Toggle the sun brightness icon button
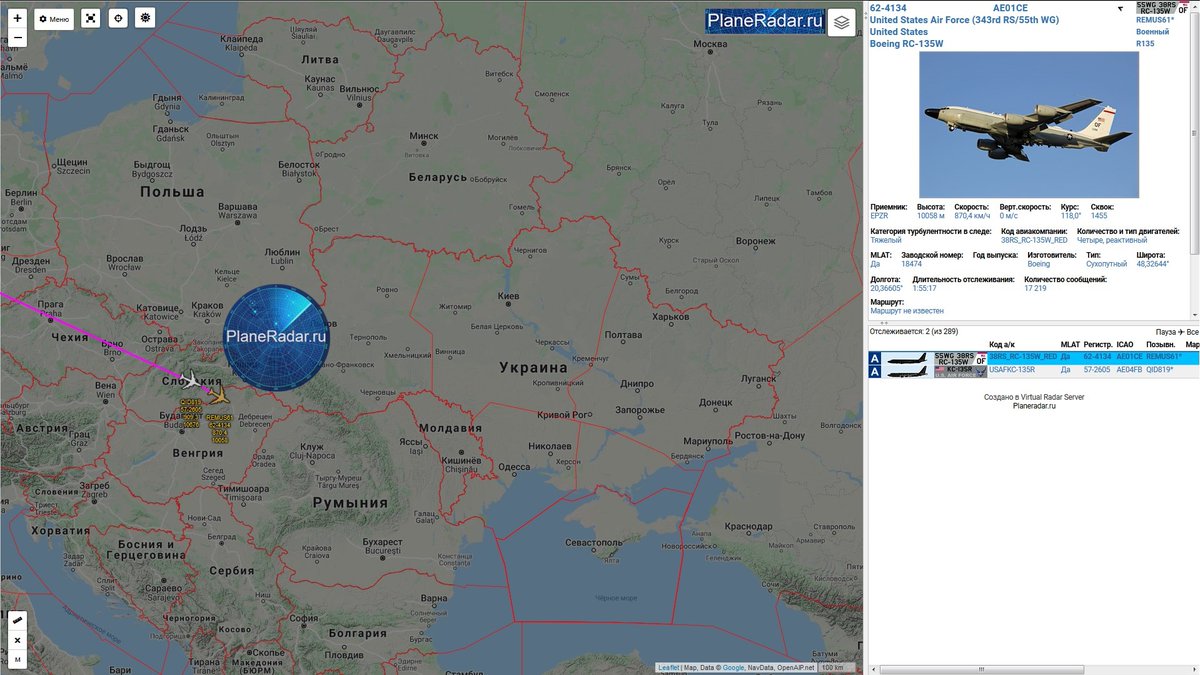 coord(145,18)
